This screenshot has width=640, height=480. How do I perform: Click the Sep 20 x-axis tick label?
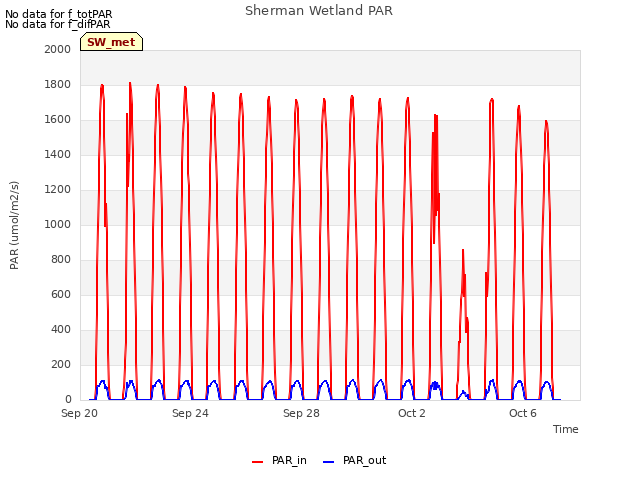tap(80, 413)
